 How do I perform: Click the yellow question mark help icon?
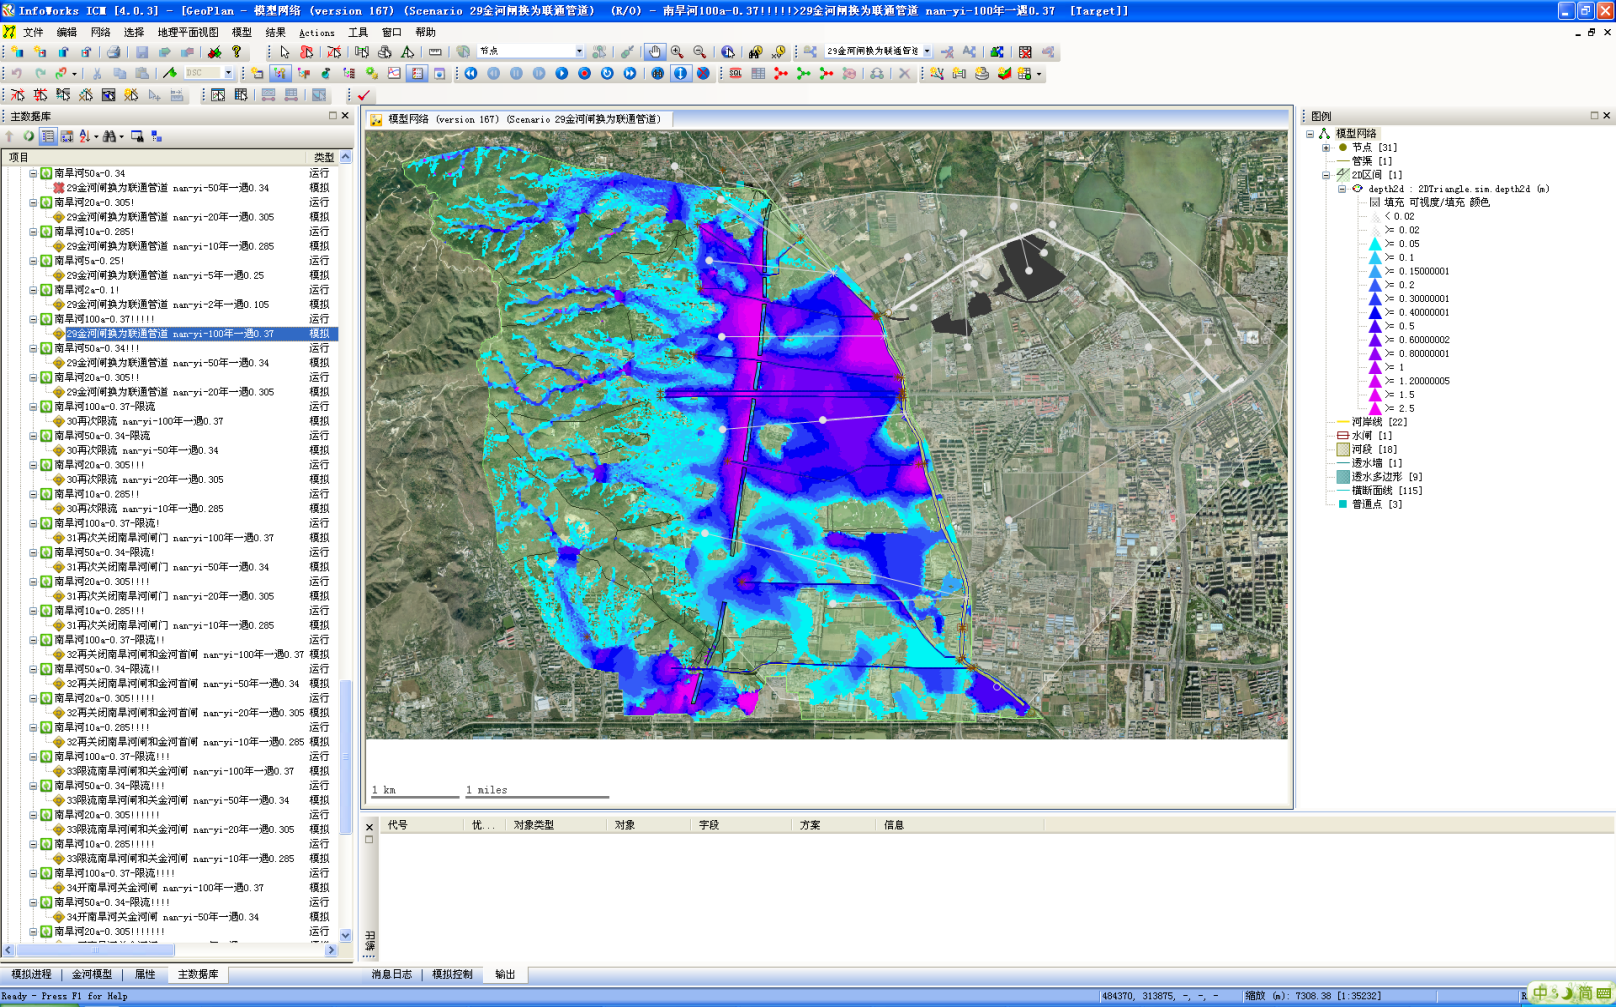(237, 52)
